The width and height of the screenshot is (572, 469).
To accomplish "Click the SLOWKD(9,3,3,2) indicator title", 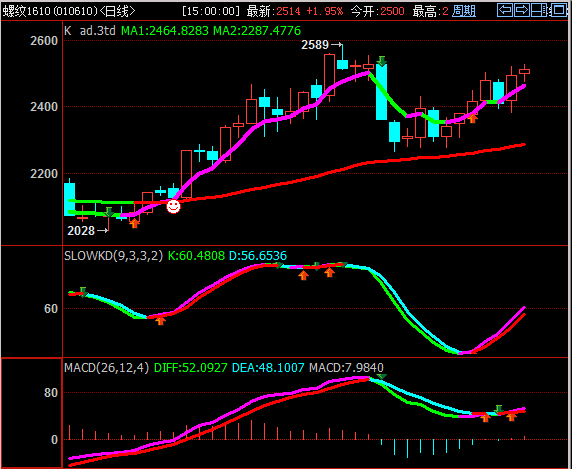I will [113, 256].
